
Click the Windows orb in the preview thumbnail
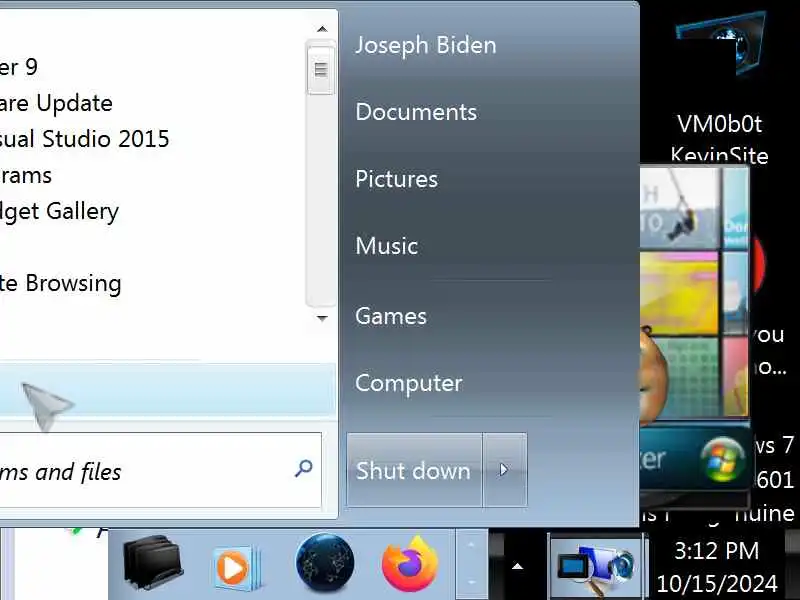click(721, 459)
